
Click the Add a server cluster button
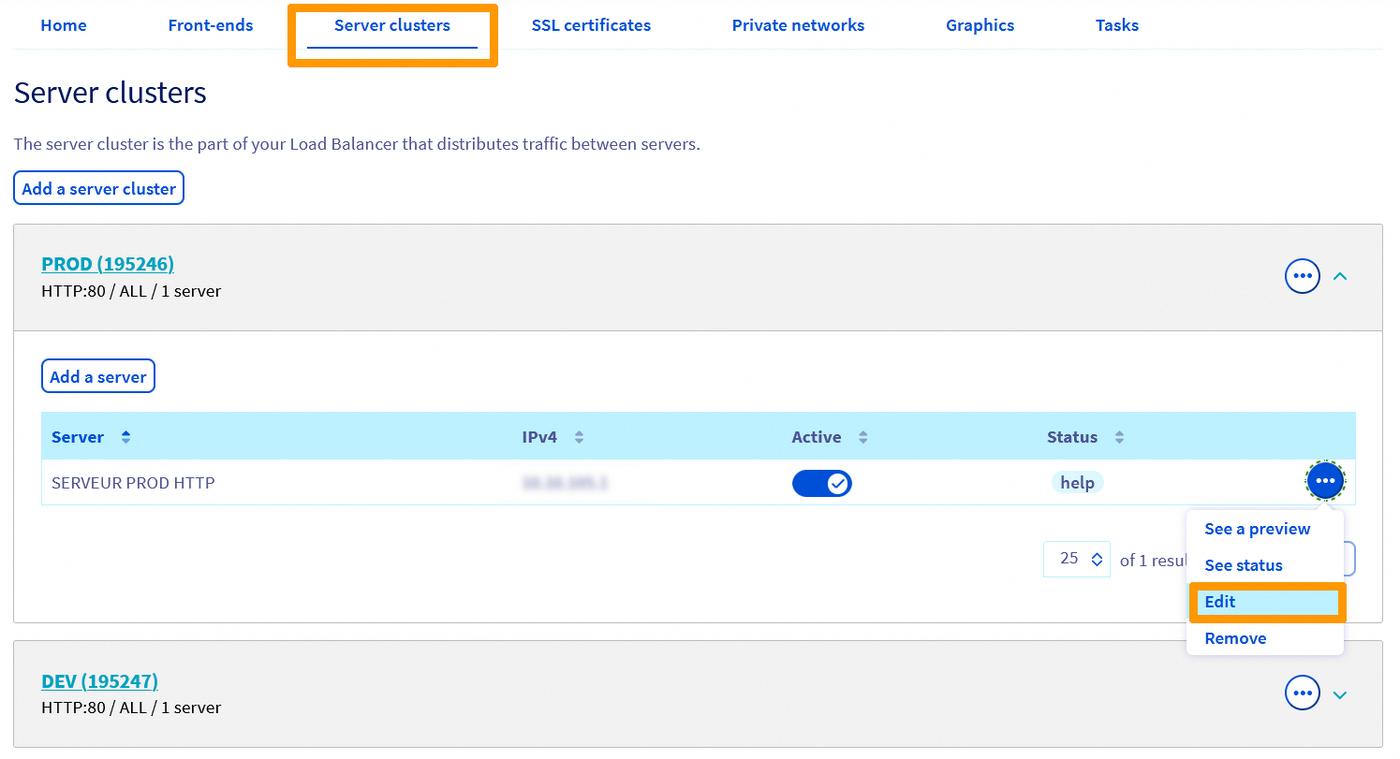(x=99, y=188)
